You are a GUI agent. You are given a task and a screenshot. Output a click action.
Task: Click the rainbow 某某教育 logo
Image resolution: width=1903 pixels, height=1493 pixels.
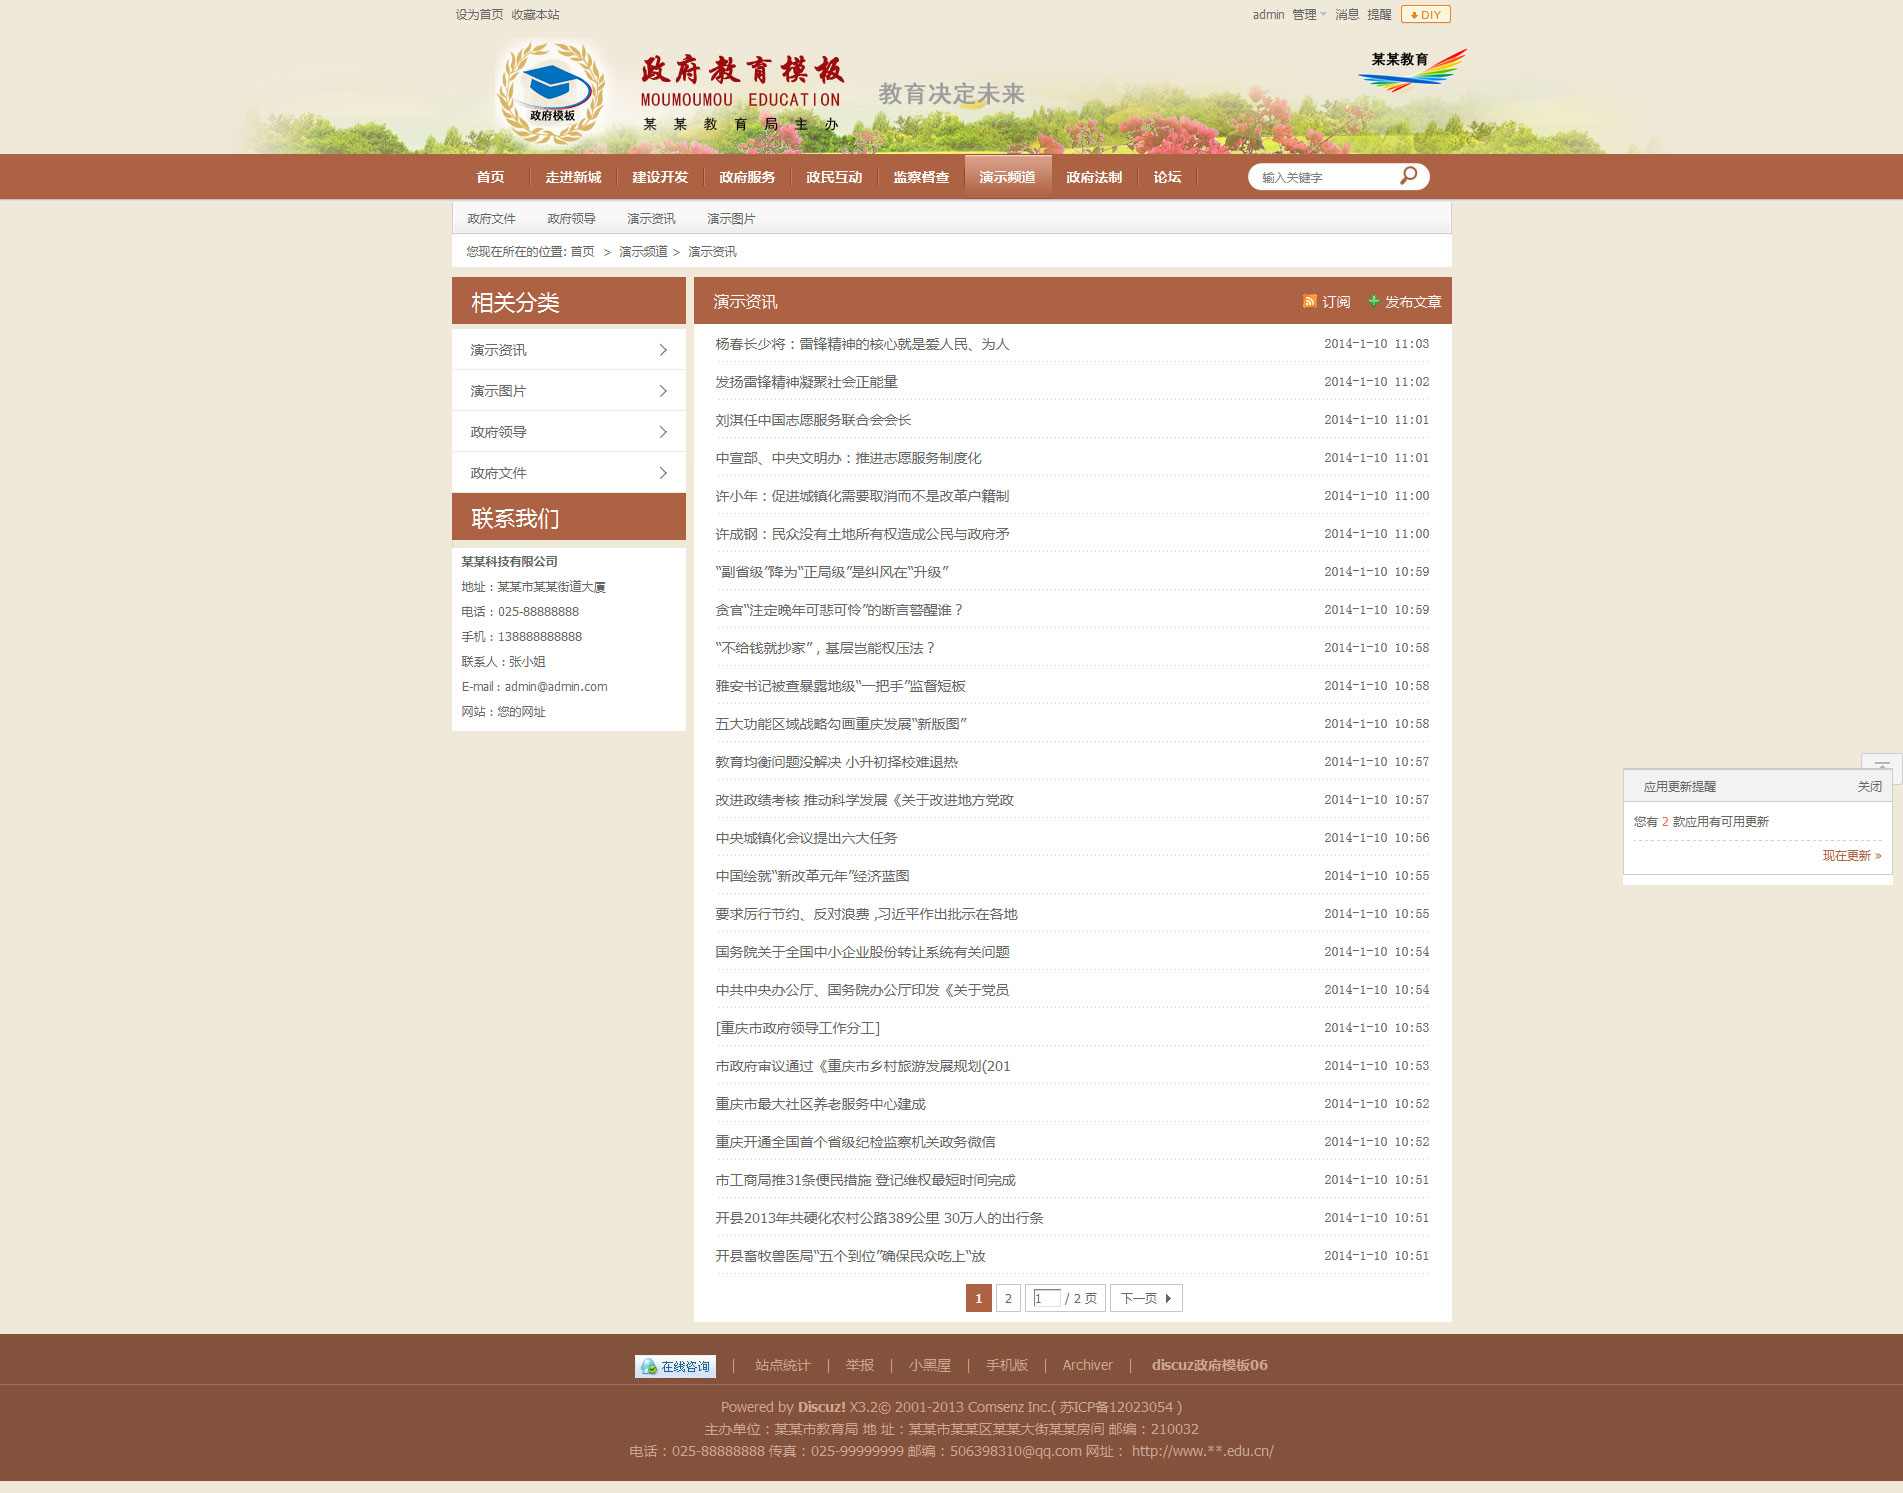coord(1411,69)
